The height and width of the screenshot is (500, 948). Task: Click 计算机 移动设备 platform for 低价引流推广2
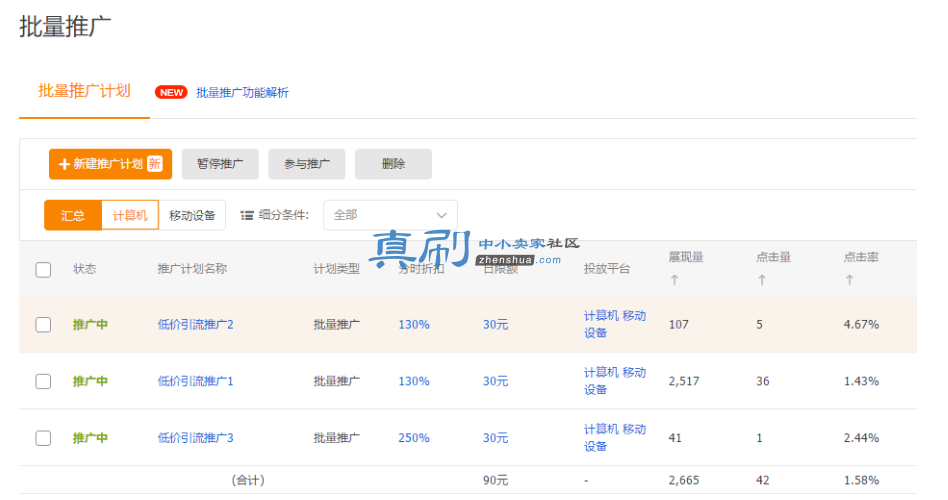[x=615, y=324]
